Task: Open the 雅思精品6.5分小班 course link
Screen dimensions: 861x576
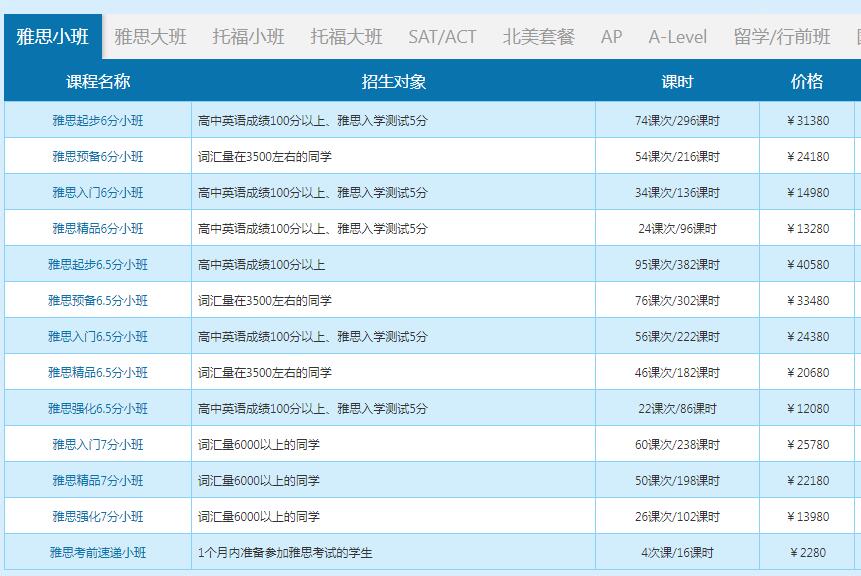Action: coord(98,372)
